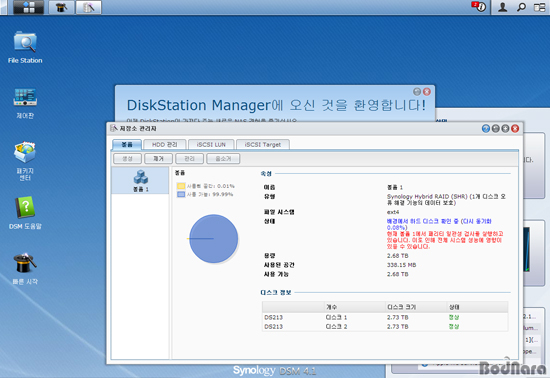Click the Synology Hybrid RAID (SHR) type value
The height and width of the screenshot is (378, 550).
446,200
